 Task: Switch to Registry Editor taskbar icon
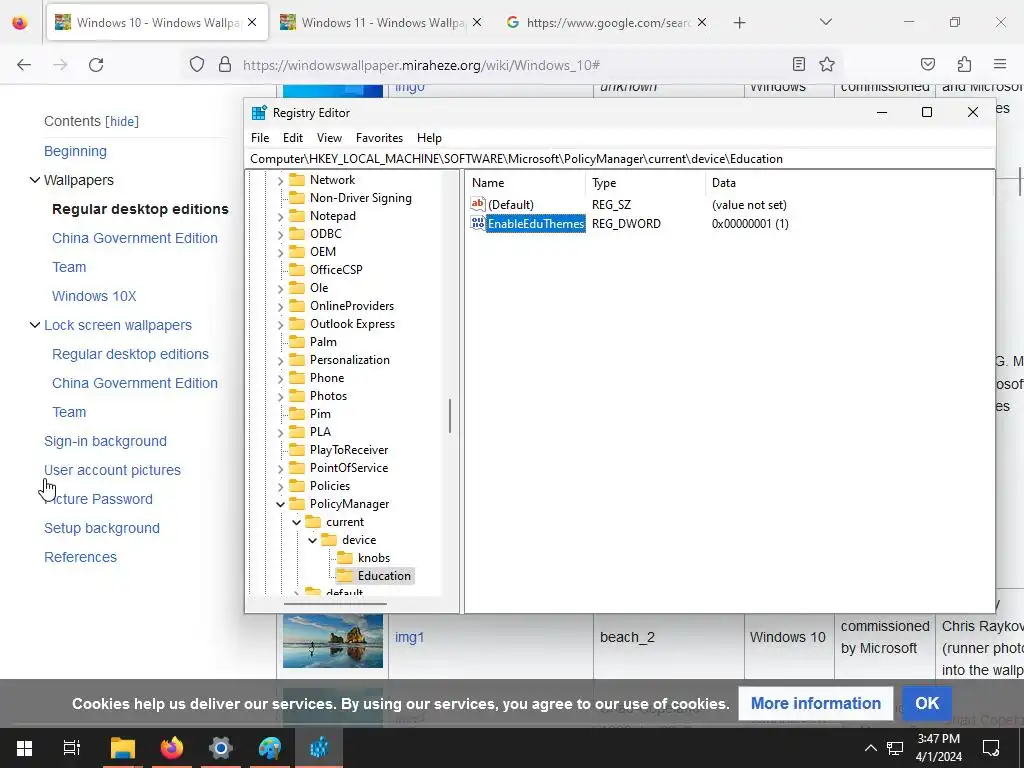(x=319, y=748)
